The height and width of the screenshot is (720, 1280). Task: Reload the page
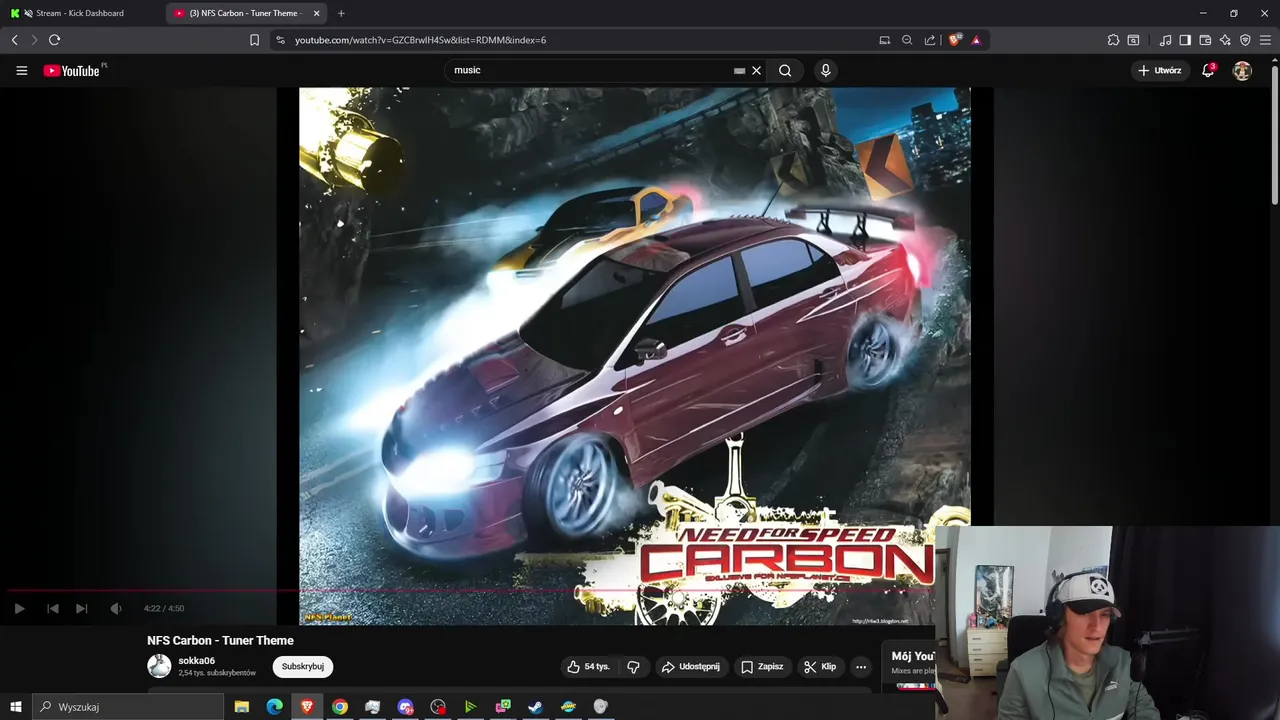coord(54,40)
